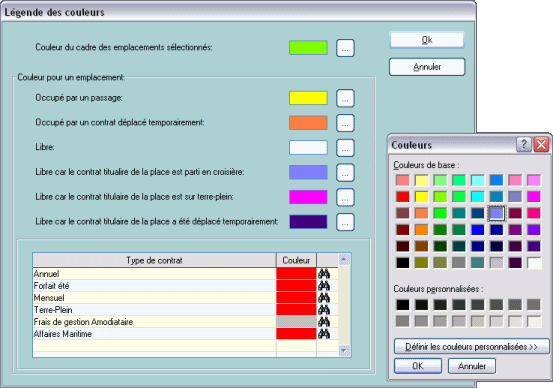Viewport: 553px width, 388px height.
Task: Click binoculars icon in Mensuel row
Action: coord(324,298)
